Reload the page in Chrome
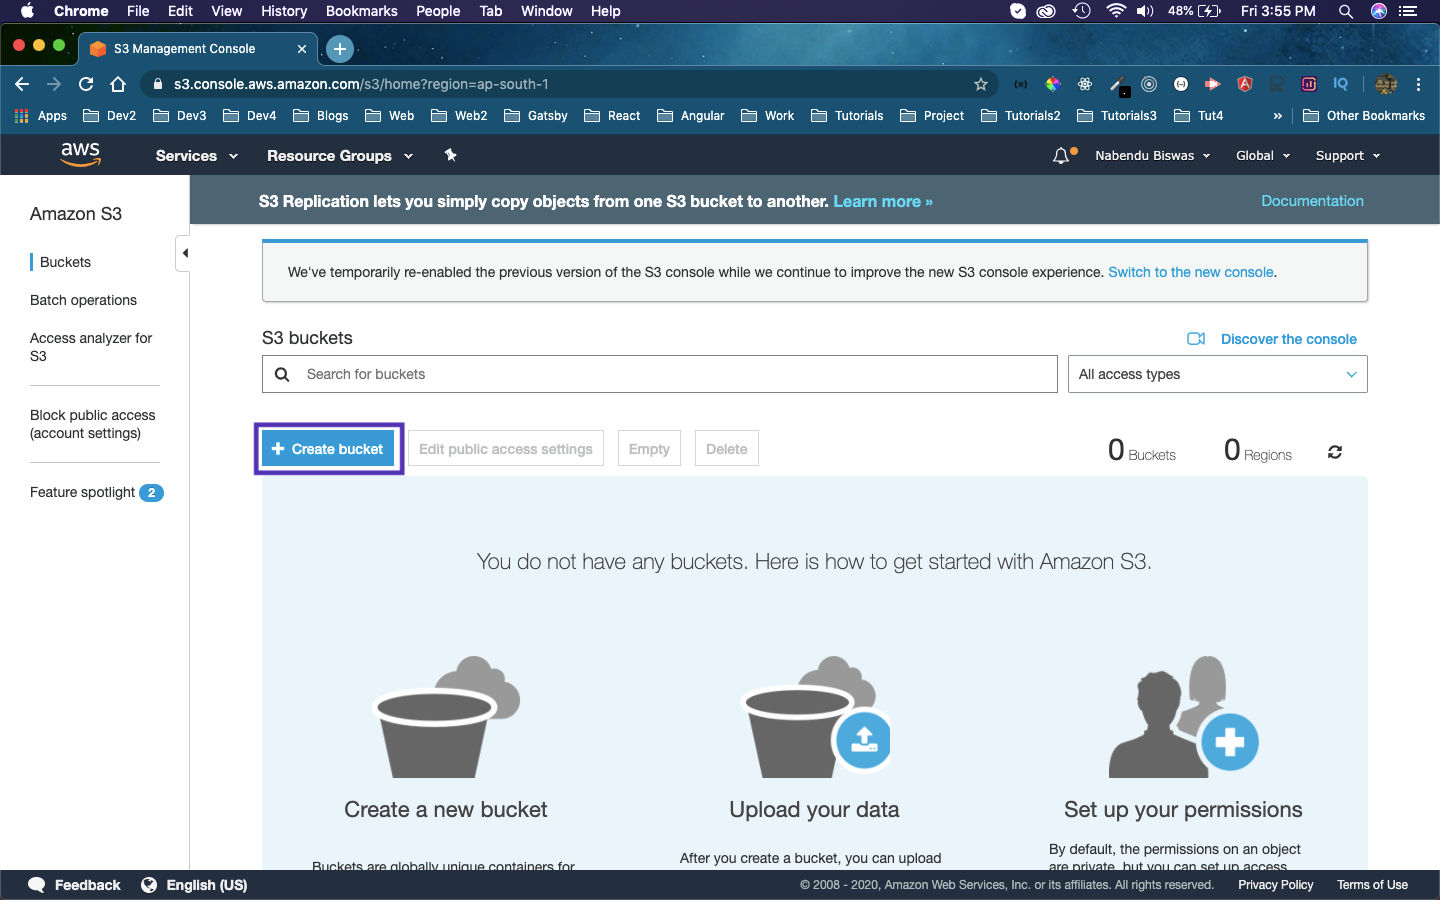The width and height of the screenshot is (1440, 900). tap(86, 84)
